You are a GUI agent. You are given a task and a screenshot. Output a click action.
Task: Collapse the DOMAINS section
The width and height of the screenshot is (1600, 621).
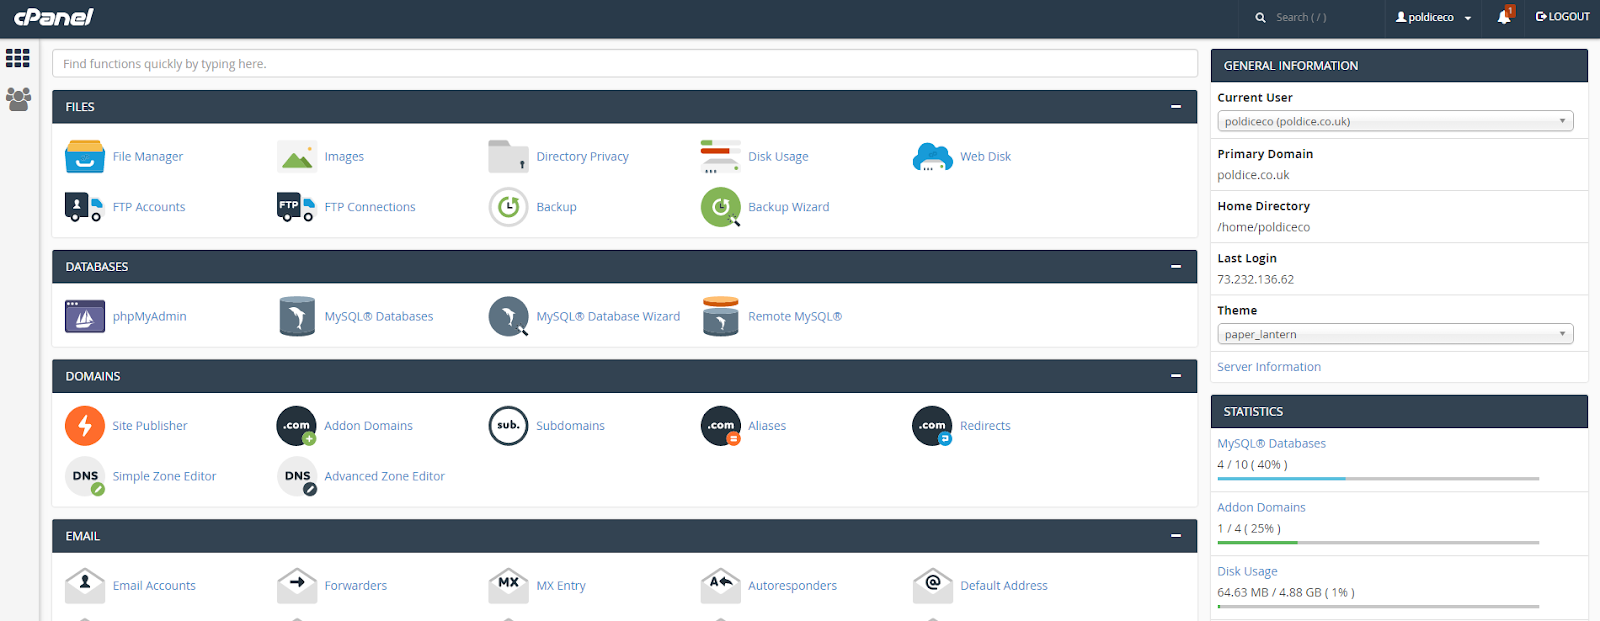pos(1176,376)
